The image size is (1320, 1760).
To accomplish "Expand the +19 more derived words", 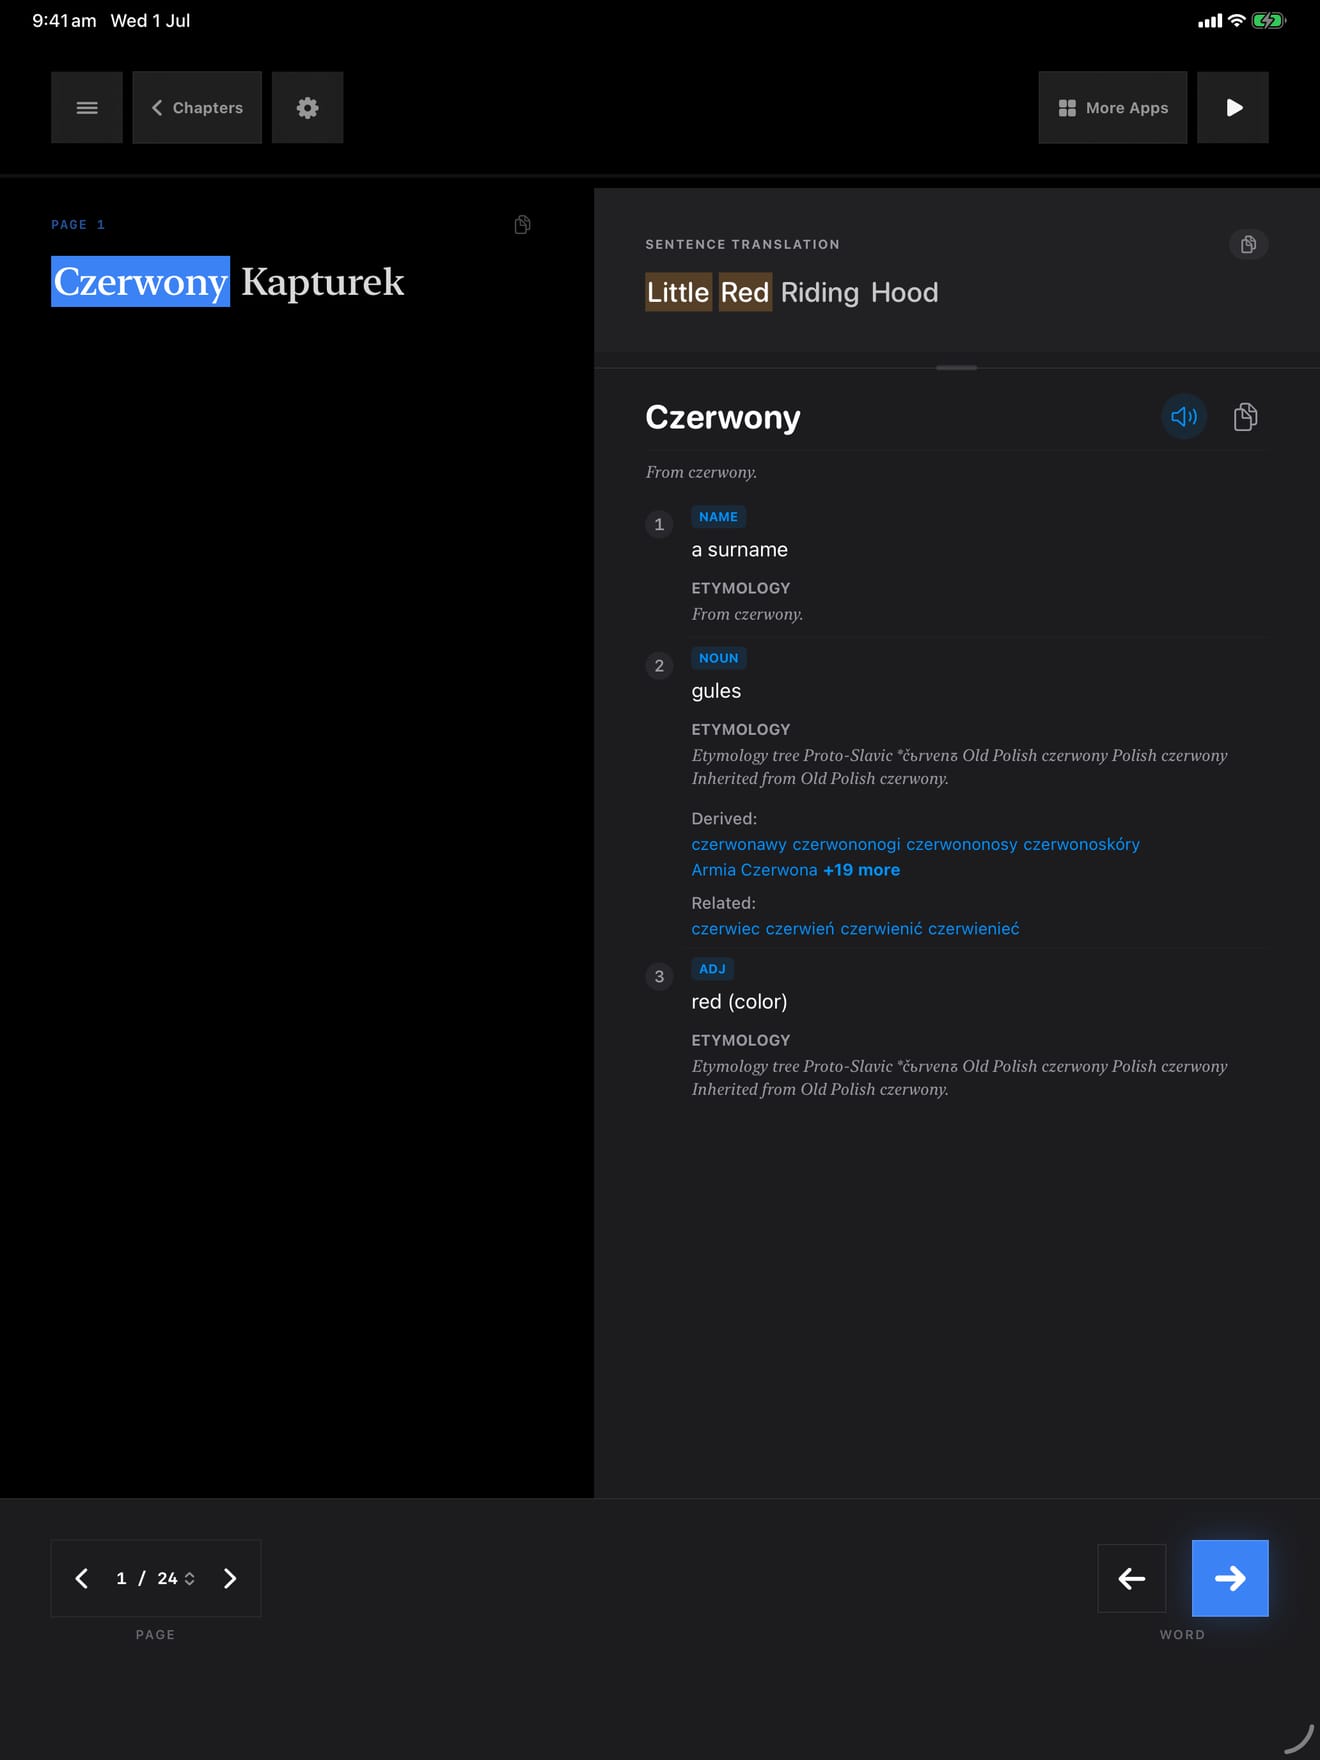I will pyautogui.click(x=861, y=870).
